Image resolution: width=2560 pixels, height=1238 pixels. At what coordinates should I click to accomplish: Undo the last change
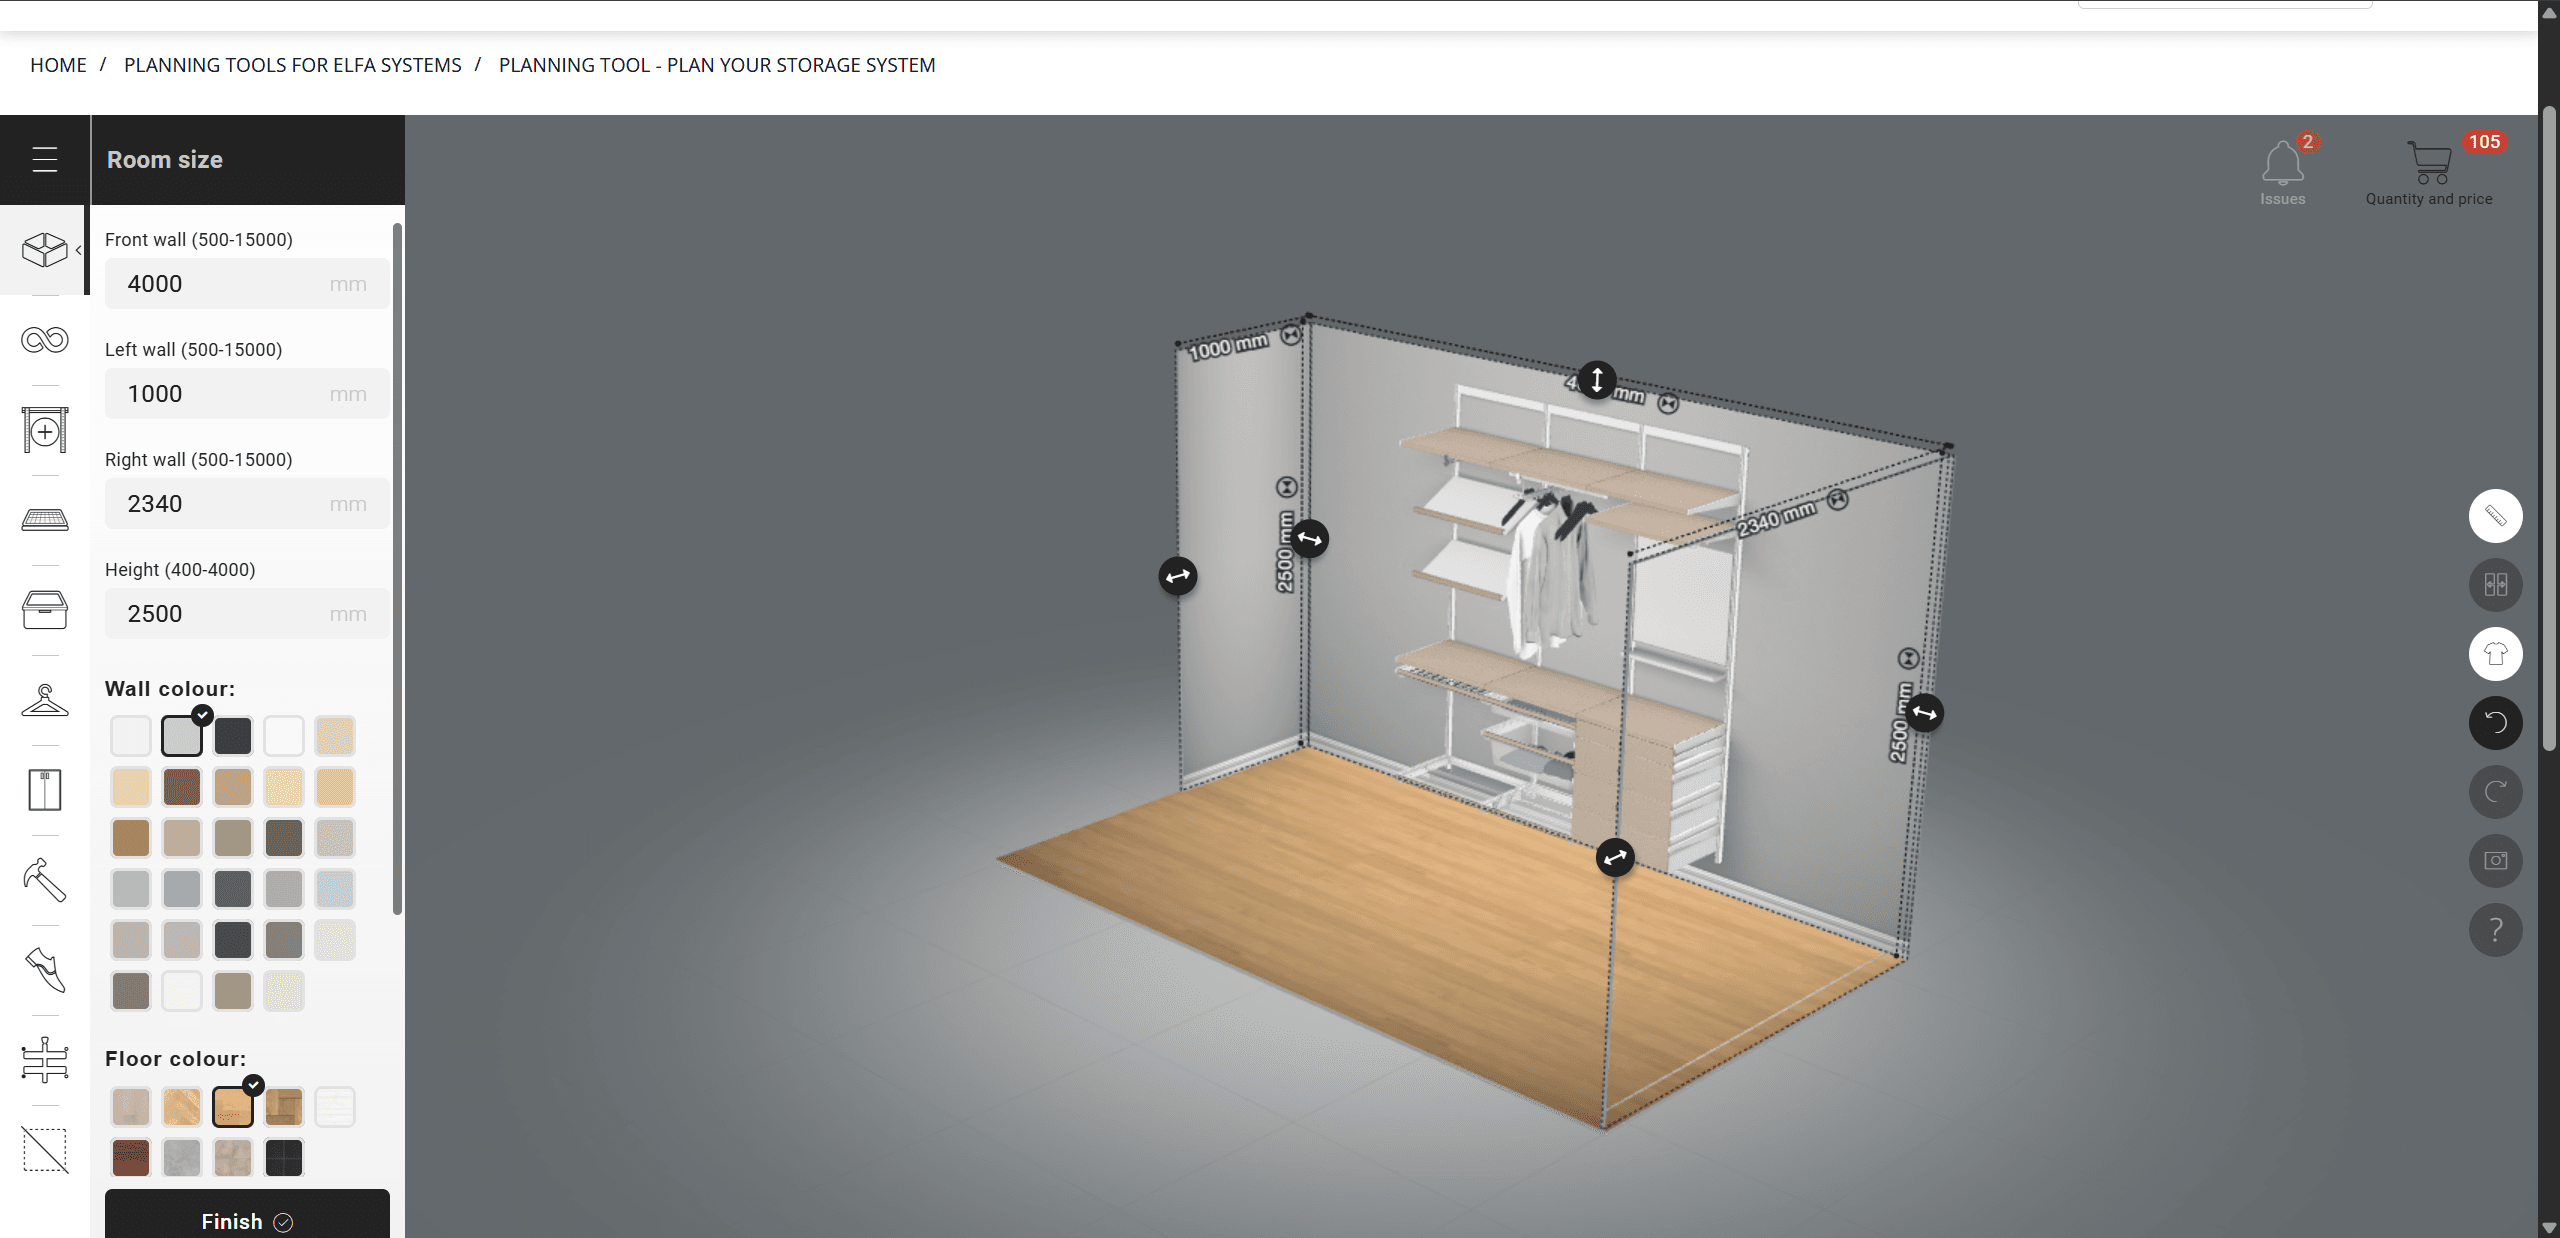click(x=2495, y=723)
